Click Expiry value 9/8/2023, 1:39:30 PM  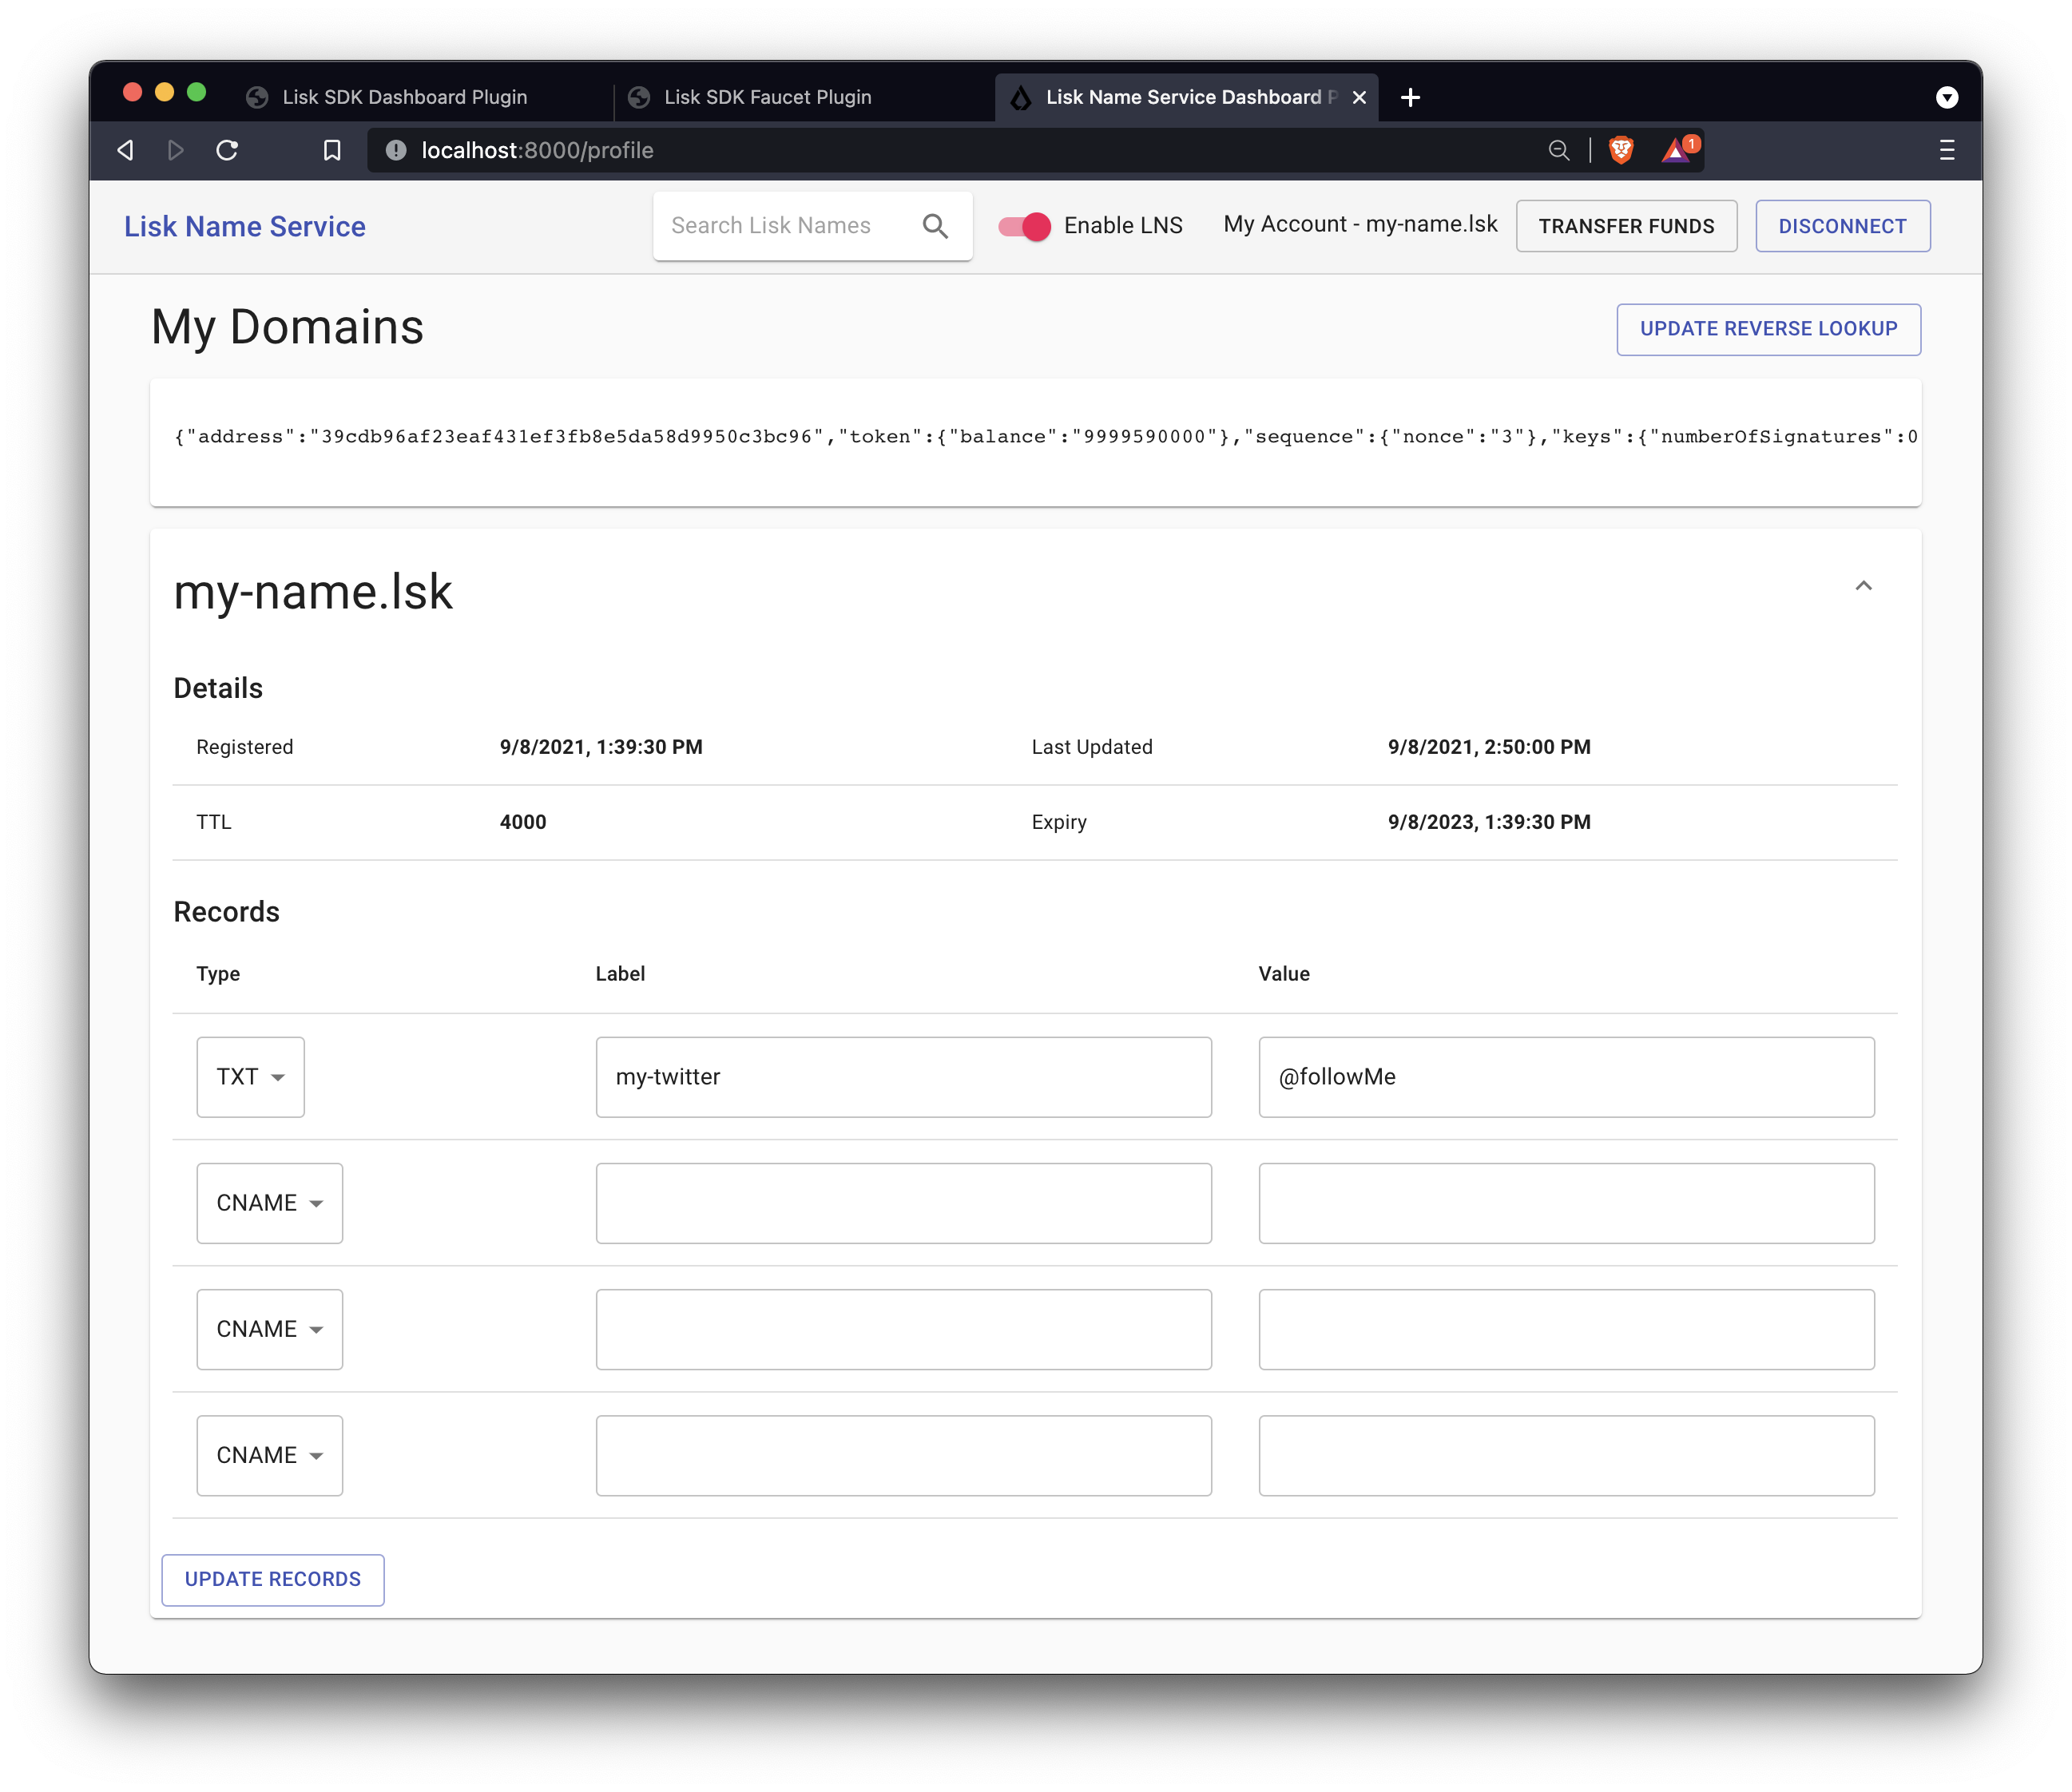point(1489,822)
